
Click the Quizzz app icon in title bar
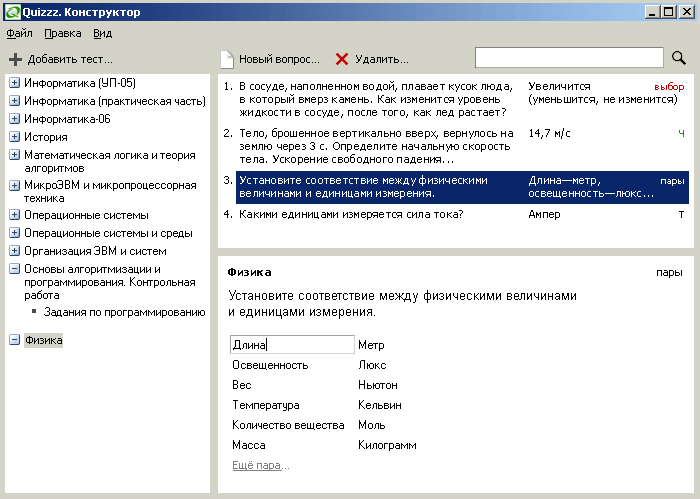pos(11,12)
